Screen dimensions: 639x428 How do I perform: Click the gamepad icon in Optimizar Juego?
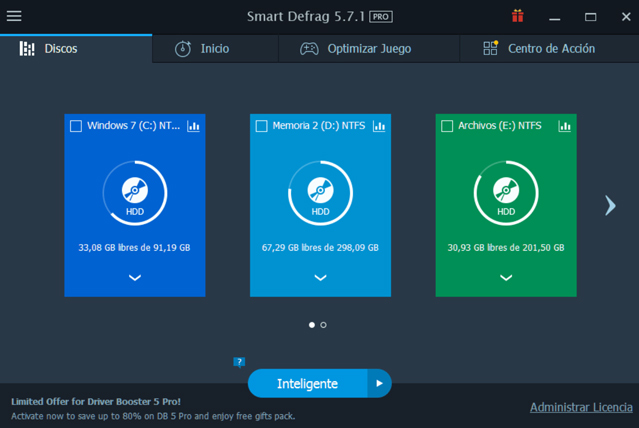point(309,49)
